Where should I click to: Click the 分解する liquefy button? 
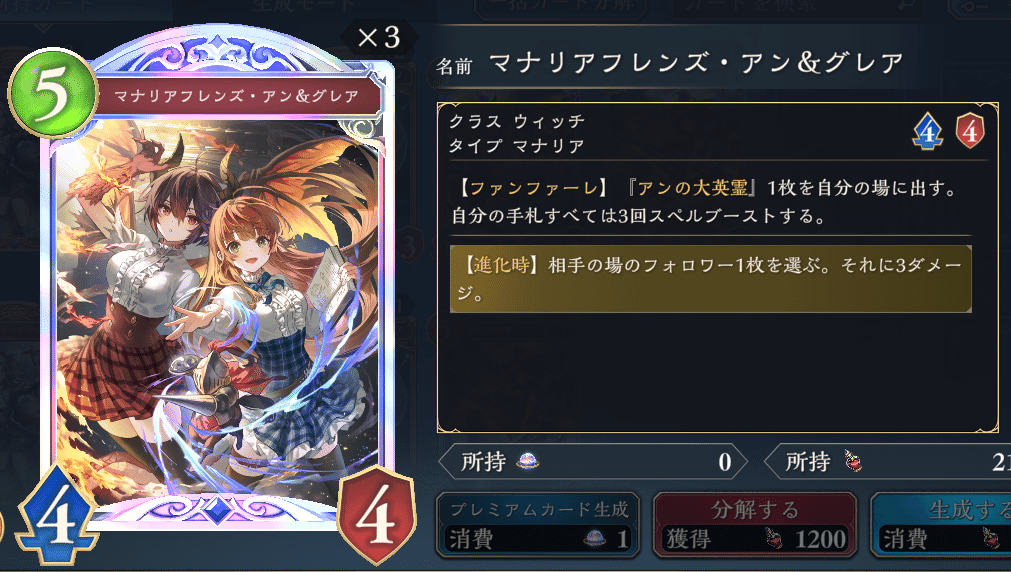click(x=754, y=524)
